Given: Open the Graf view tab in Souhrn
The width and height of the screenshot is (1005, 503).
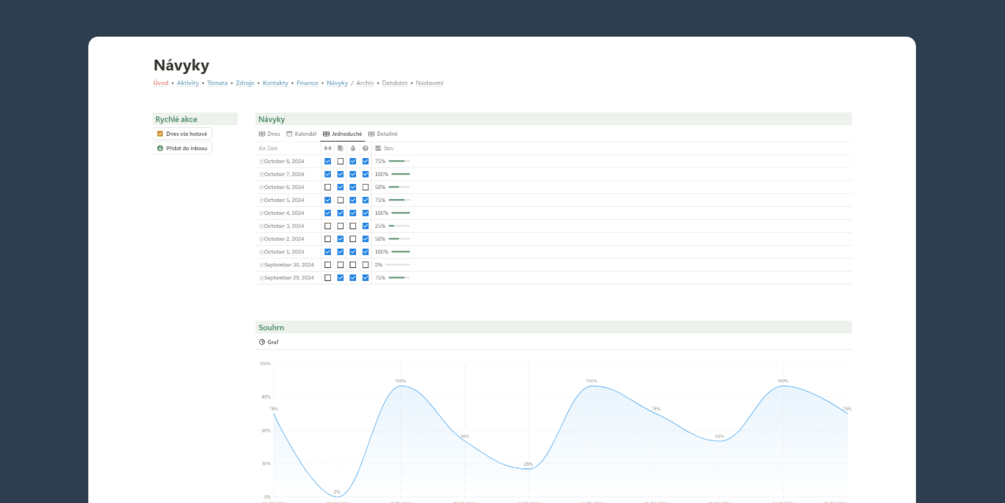Looking at the screenshot, I should pyautogui.click(x=269, y=342).
